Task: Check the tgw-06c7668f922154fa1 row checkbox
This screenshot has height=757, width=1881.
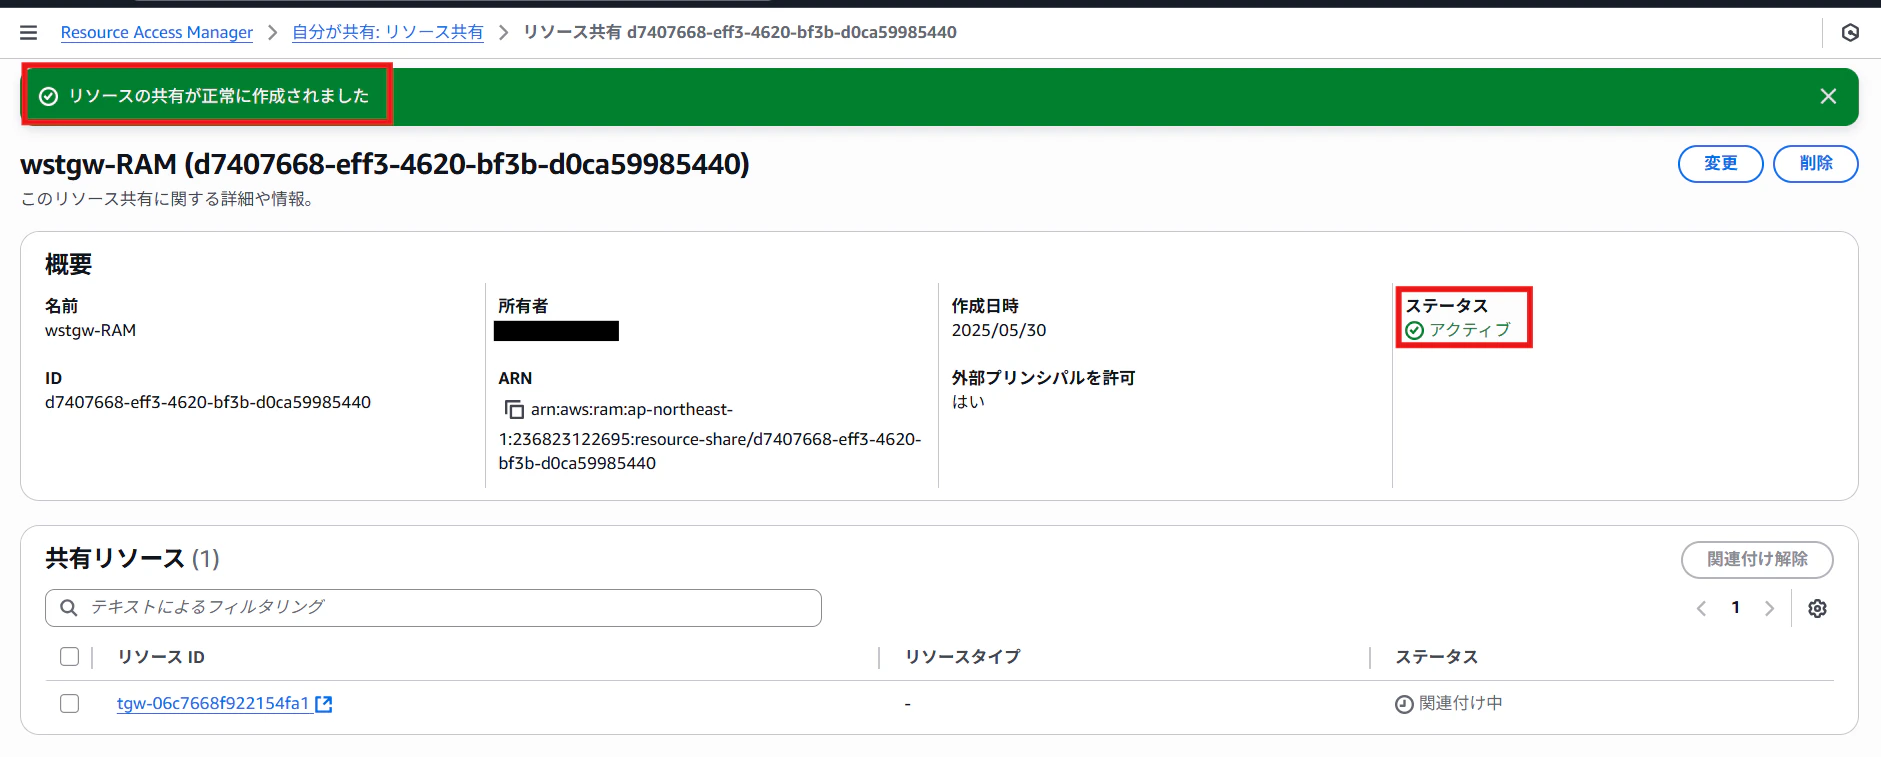Action: (x=69, y=703)
